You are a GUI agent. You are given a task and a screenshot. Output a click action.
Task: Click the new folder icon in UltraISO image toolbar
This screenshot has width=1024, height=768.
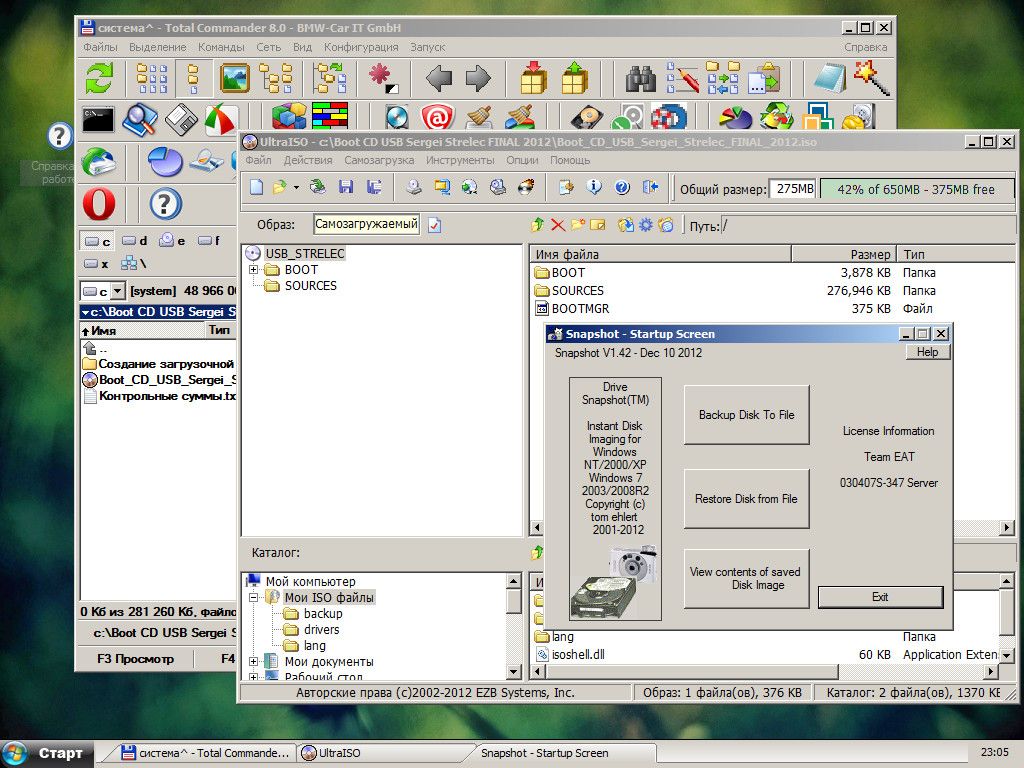(577, 225)
